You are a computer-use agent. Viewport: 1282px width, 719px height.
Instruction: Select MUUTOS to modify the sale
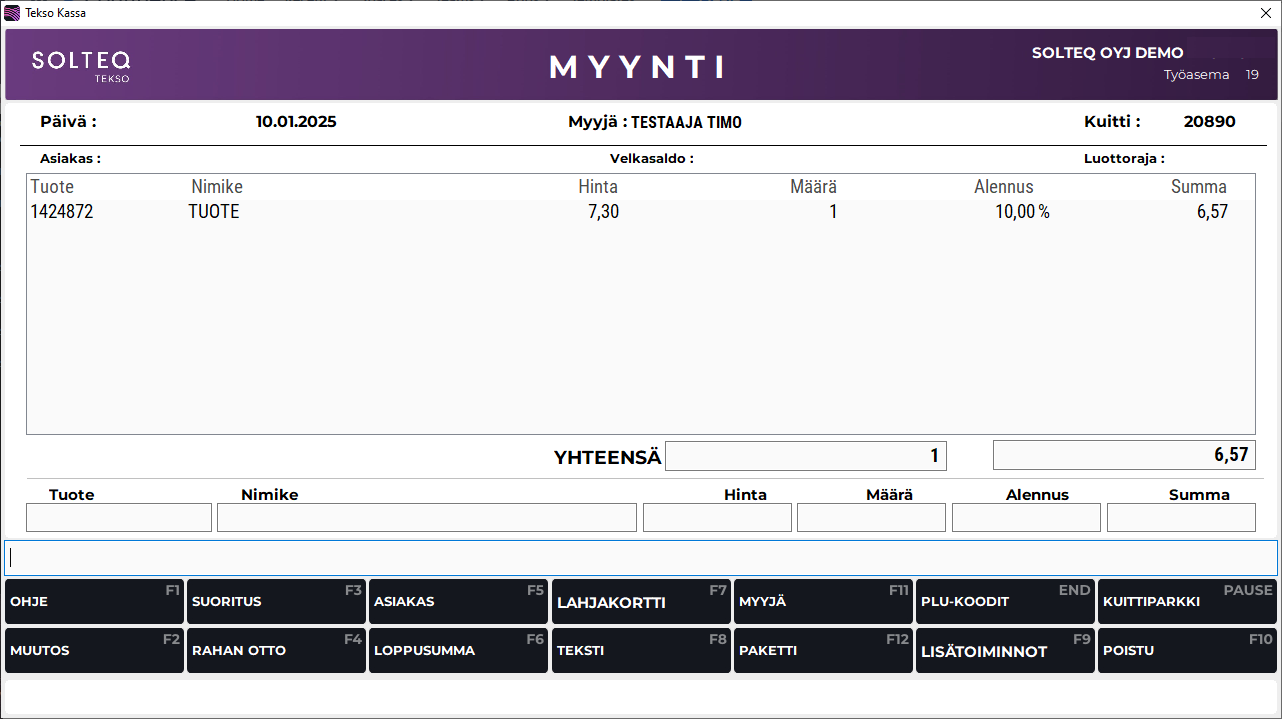[x=94, y=650]
